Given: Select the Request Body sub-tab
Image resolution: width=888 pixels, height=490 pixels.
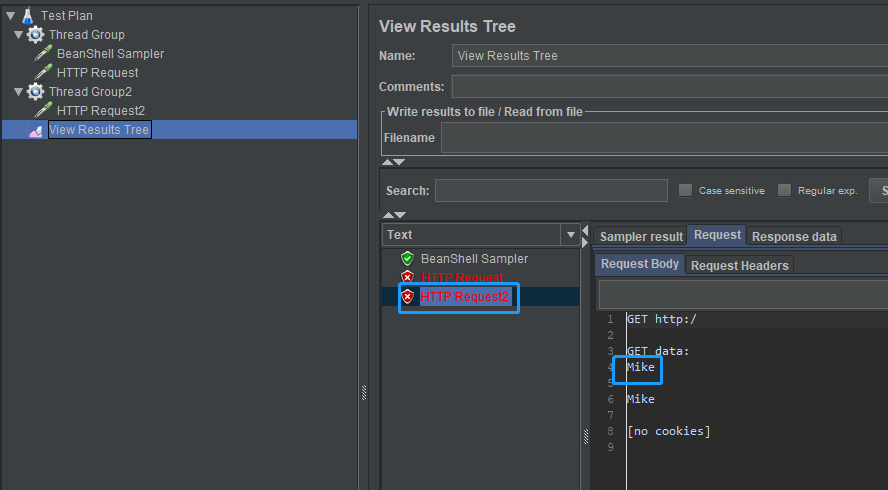Looking at the screenshot, I should click(x=639, y=264).
